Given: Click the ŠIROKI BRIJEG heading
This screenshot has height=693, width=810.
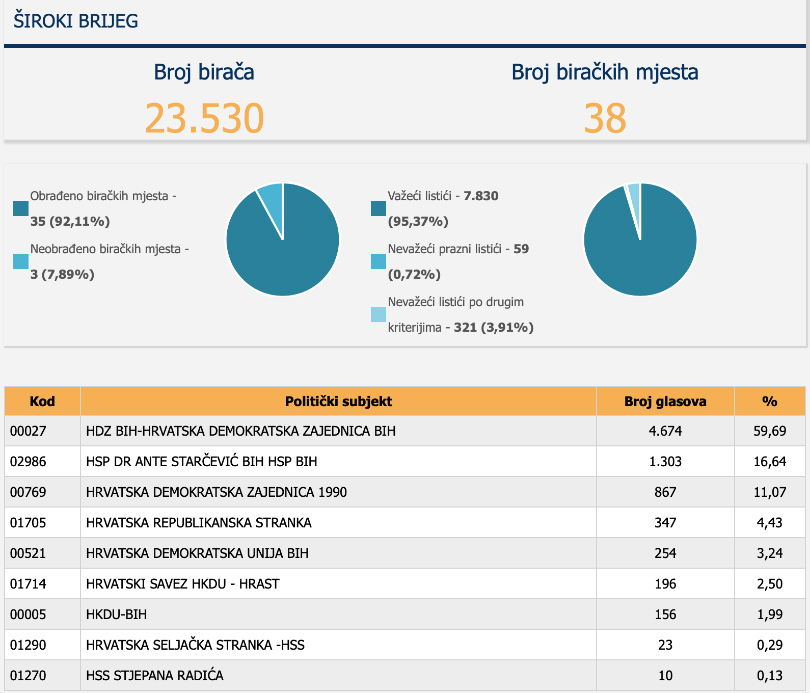Looking at the screenshot, I should click(x=76, y=21).
